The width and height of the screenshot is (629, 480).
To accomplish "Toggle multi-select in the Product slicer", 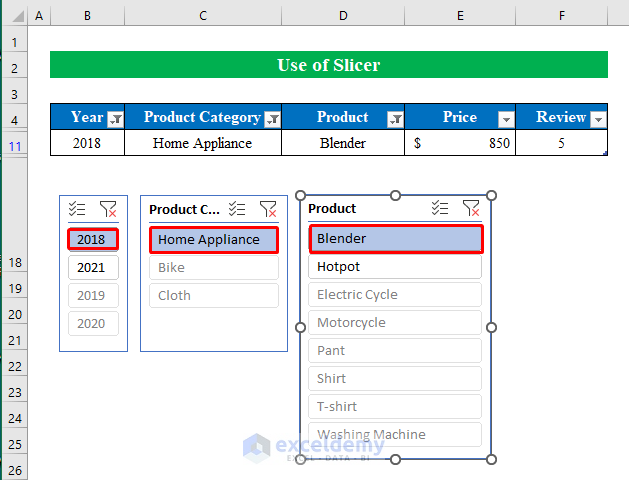I will 440,208.
